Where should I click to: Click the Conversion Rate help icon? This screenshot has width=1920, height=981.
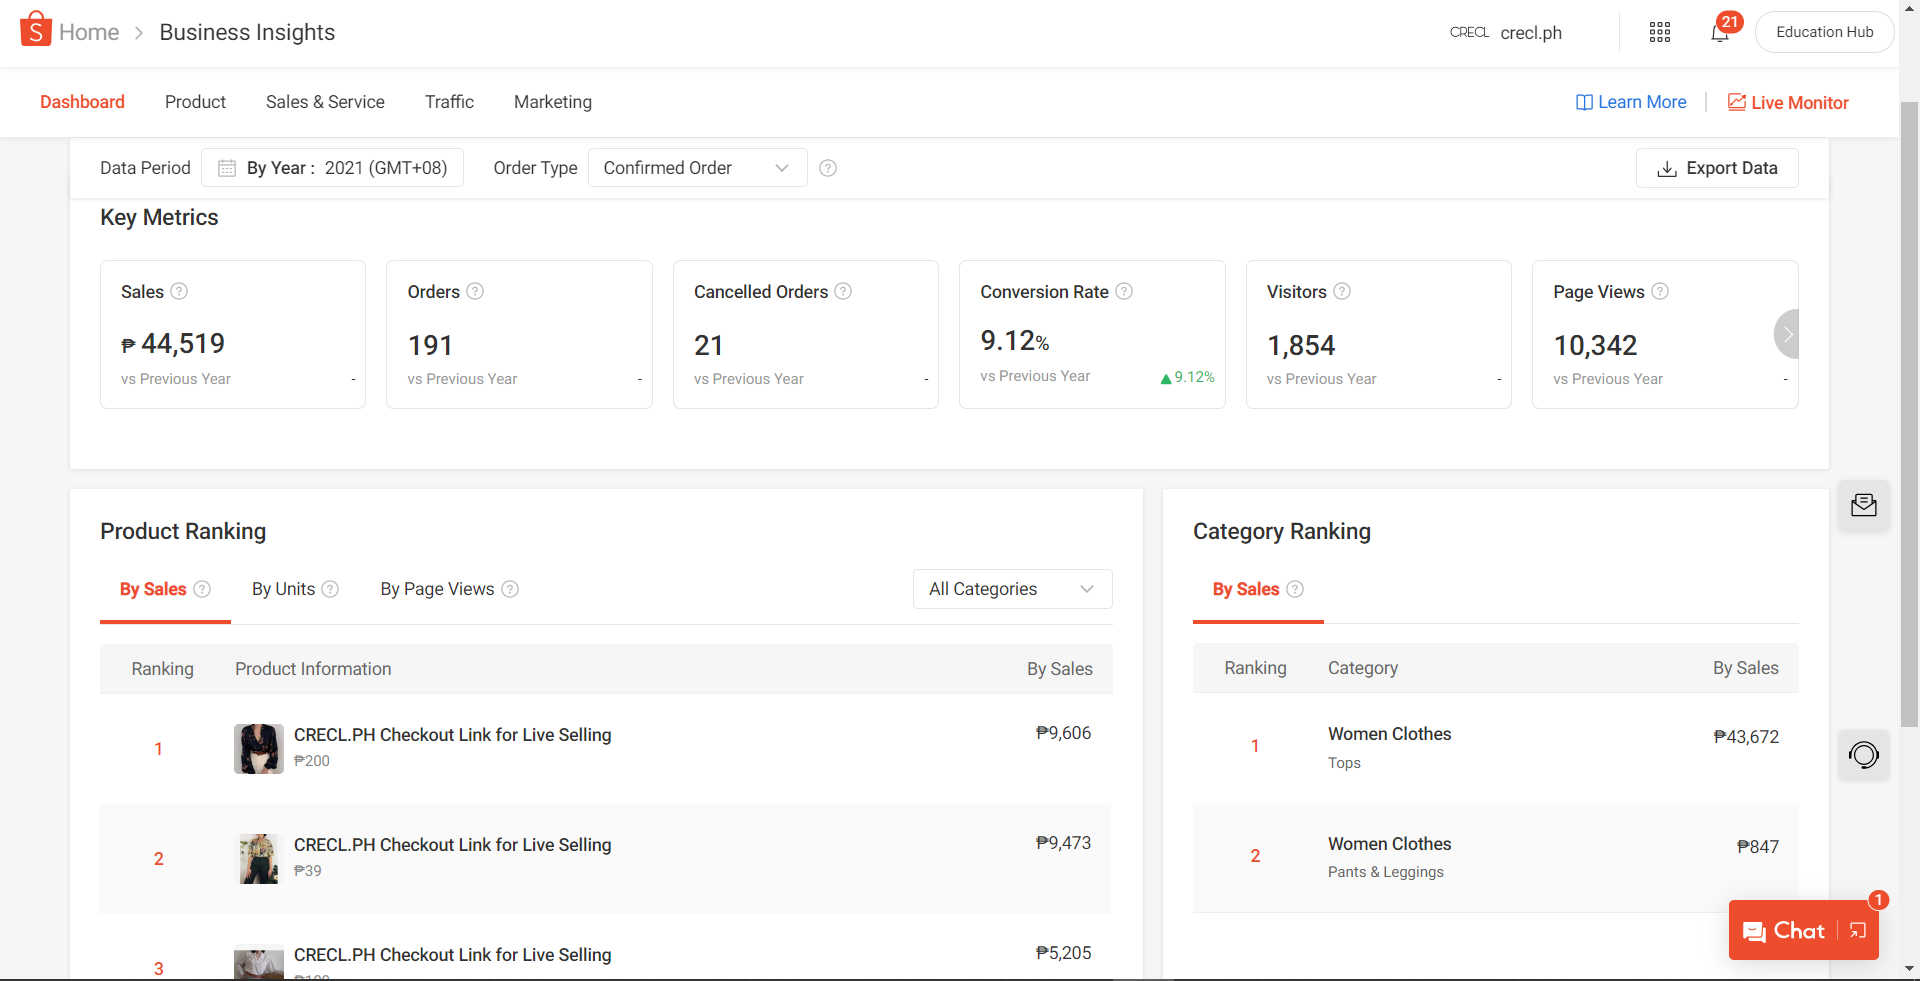pyautogui.click(x=1124, y=291)
